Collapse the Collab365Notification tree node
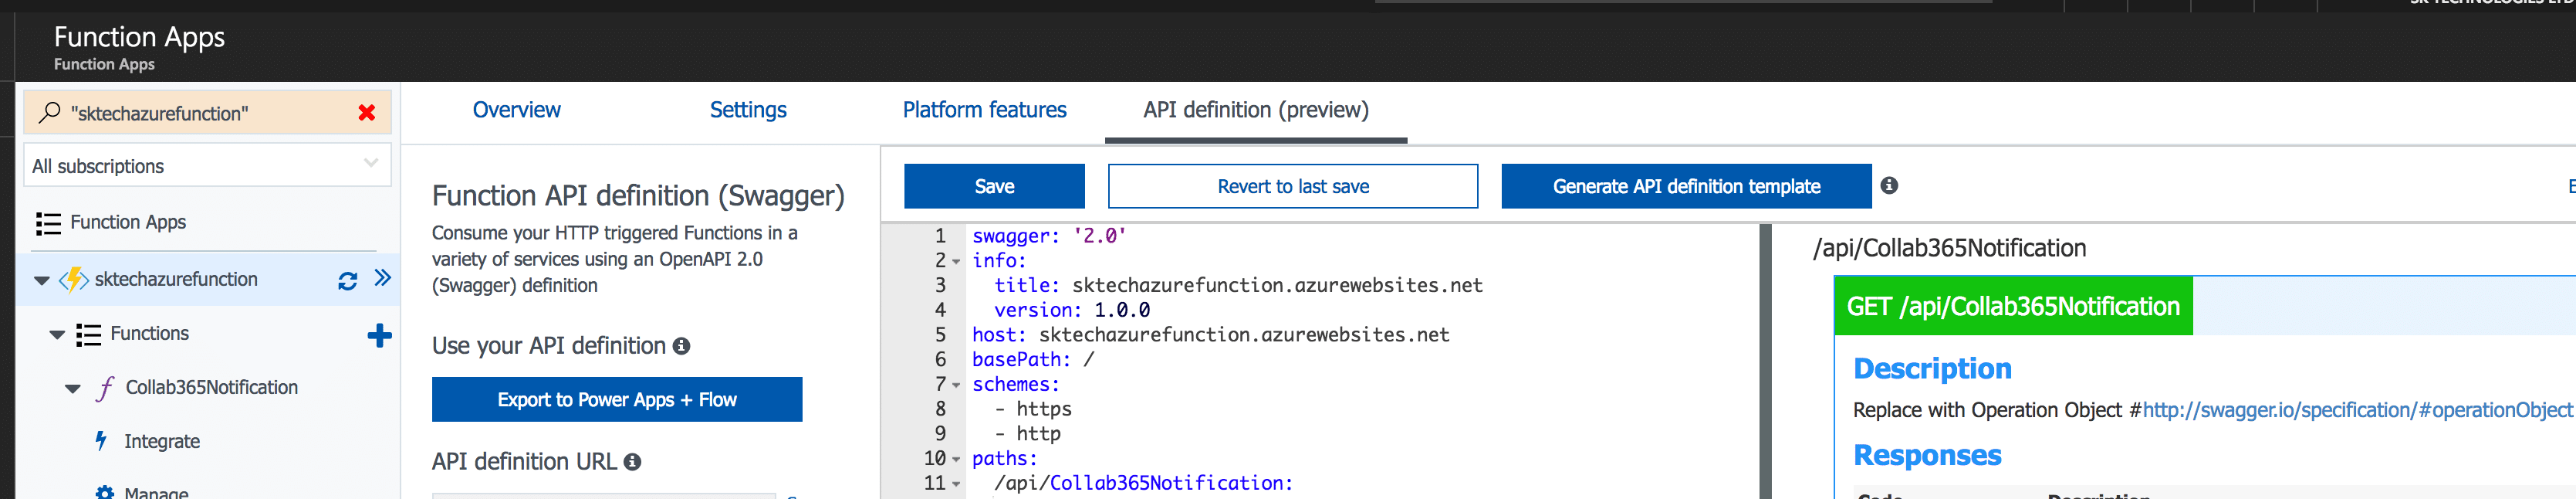 click(x=73, y=389)
